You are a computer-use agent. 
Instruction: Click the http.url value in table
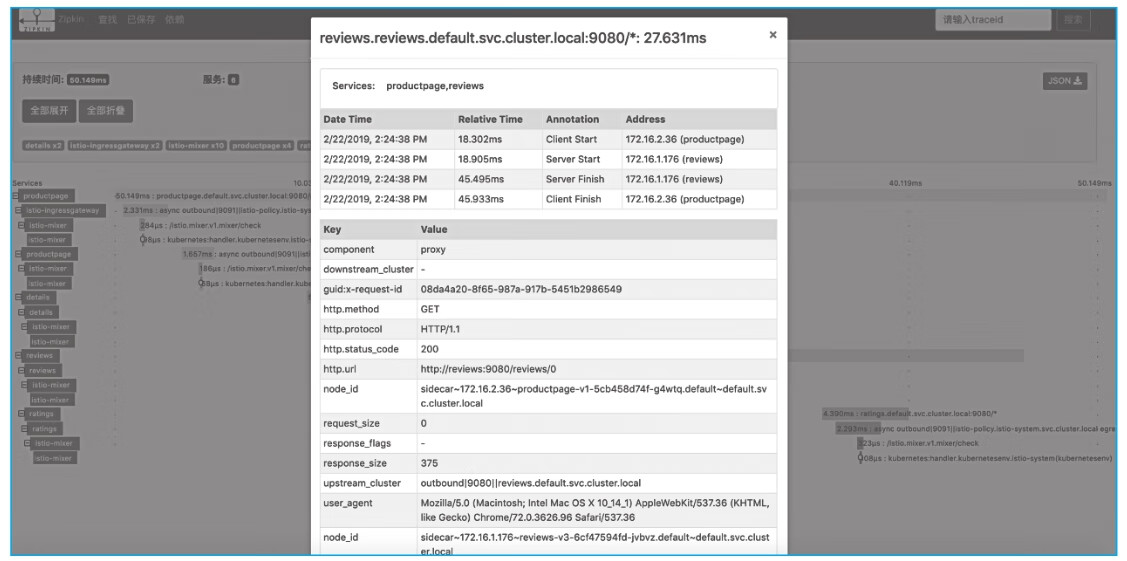coord(487,369)
